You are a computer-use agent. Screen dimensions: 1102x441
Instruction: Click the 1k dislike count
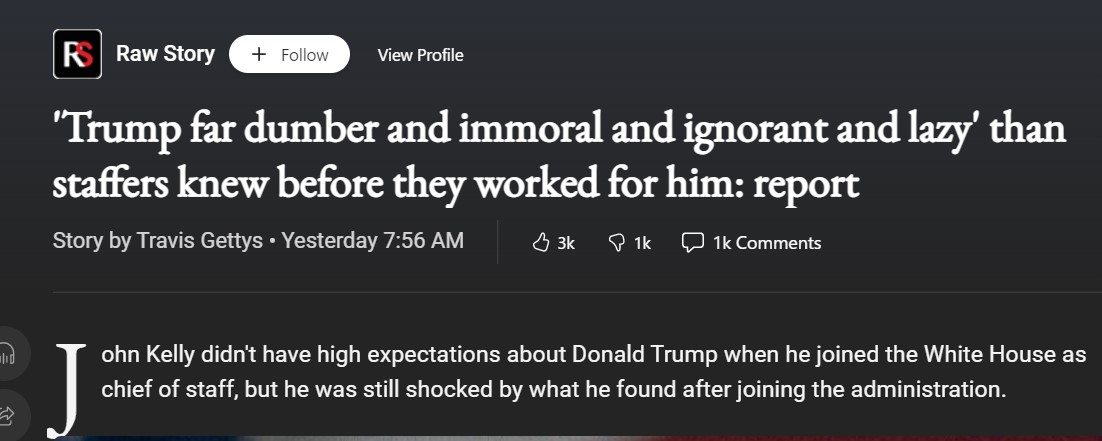642,242
